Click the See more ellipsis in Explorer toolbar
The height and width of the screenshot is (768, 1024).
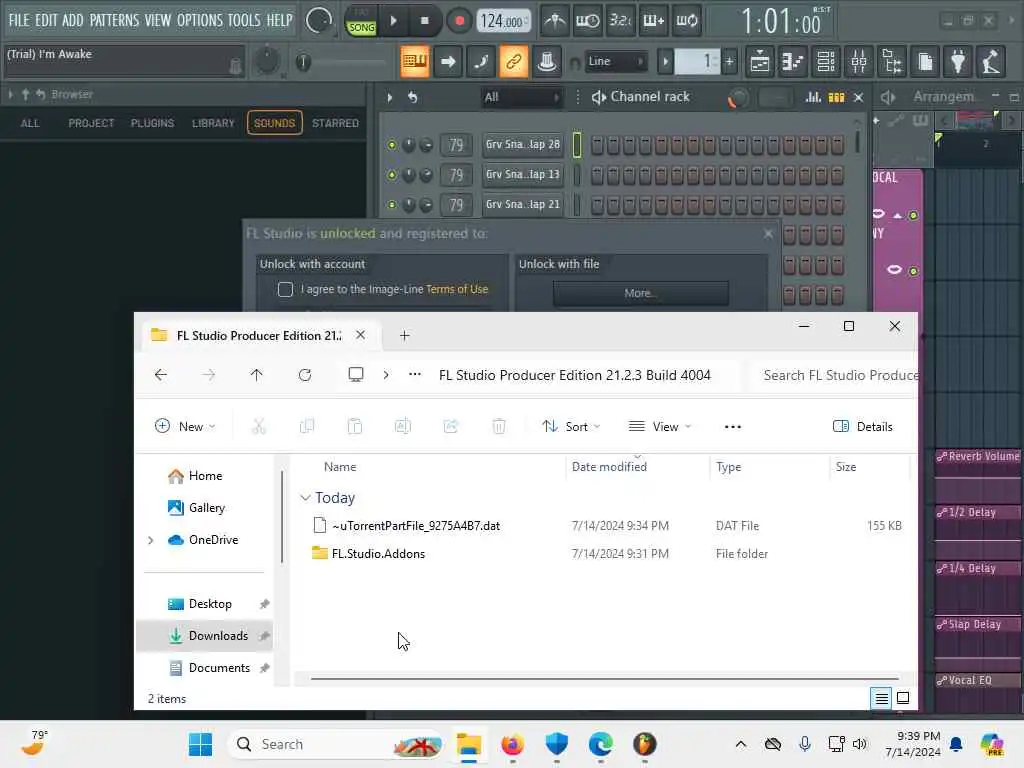coord(733,426)
